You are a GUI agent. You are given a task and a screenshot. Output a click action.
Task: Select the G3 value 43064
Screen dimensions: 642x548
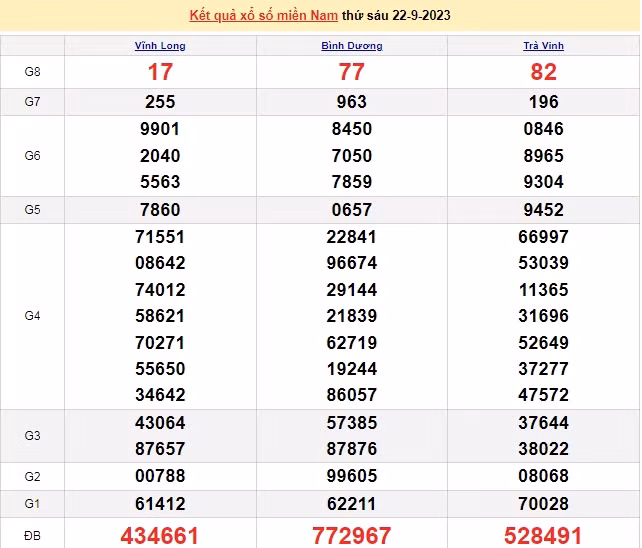[160, 423]
